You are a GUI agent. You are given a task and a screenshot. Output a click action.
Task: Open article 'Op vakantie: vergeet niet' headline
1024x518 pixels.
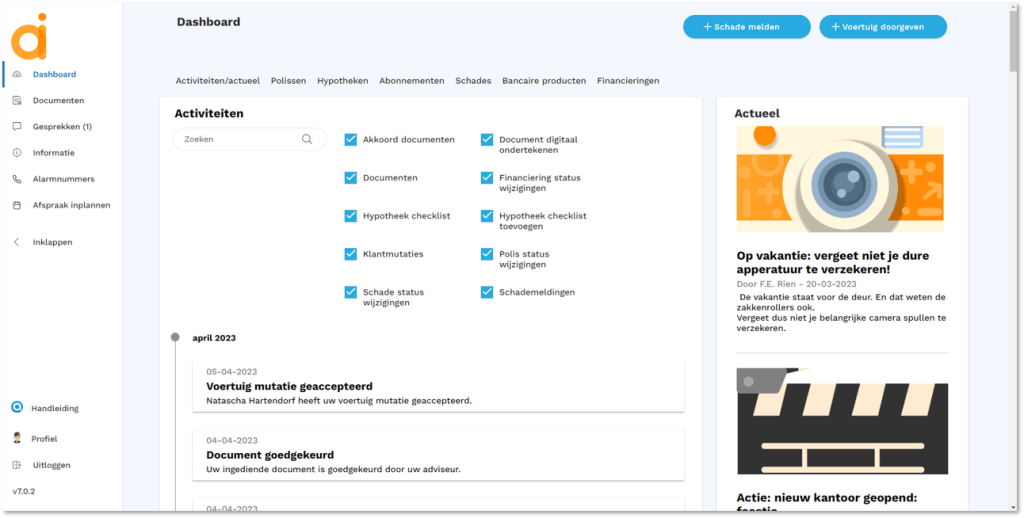pyautogui.click(x=833, y=262)
